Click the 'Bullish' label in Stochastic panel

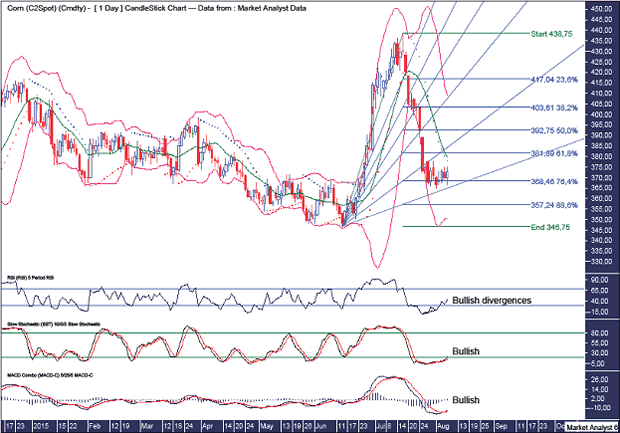[x=469, y=352]
